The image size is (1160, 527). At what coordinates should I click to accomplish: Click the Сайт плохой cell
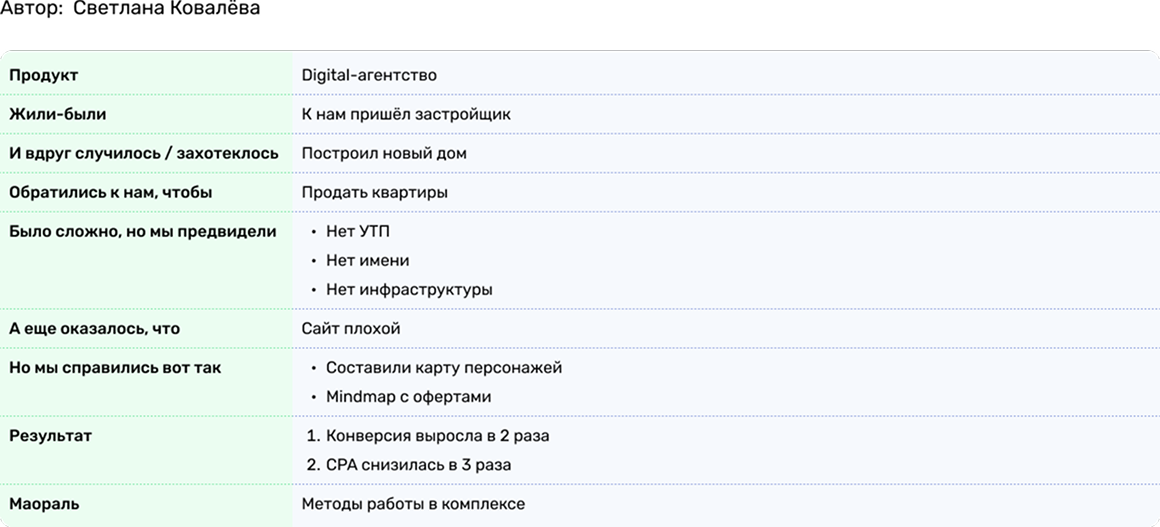351,328
